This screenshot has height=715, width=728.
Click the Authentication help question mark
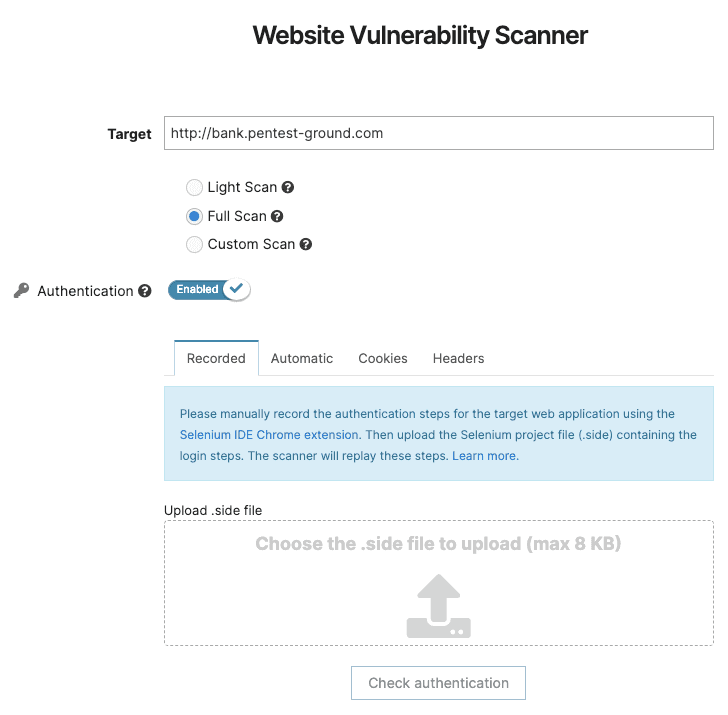pyautogui.click(x=145, y=291)
